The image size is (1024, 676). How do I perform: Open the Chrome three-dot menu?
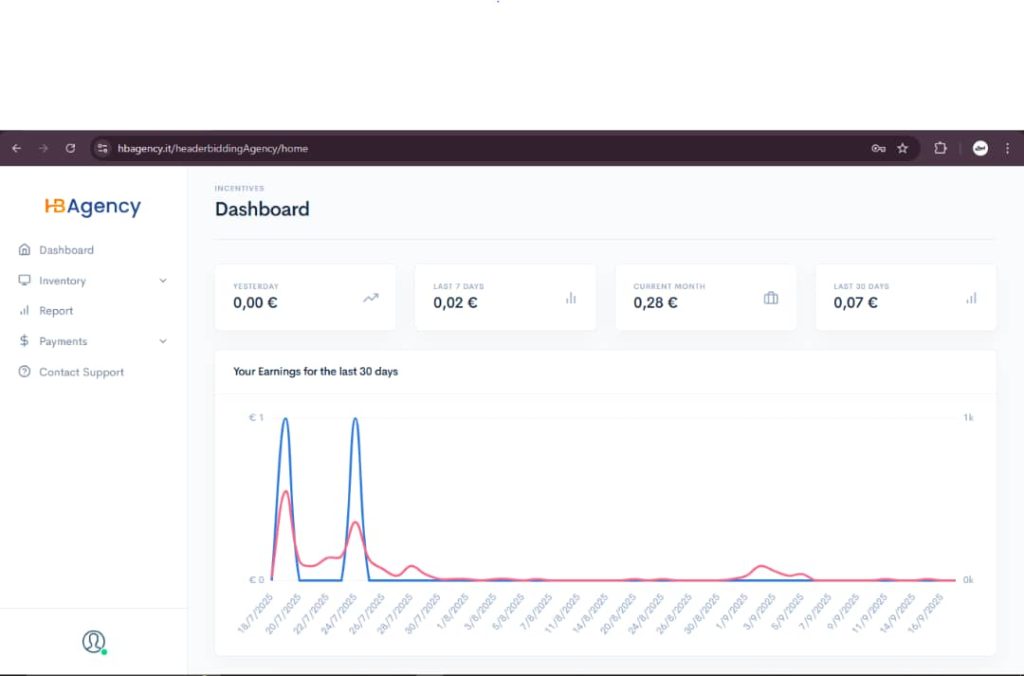pyautogui.click(x=1007, y=148)
